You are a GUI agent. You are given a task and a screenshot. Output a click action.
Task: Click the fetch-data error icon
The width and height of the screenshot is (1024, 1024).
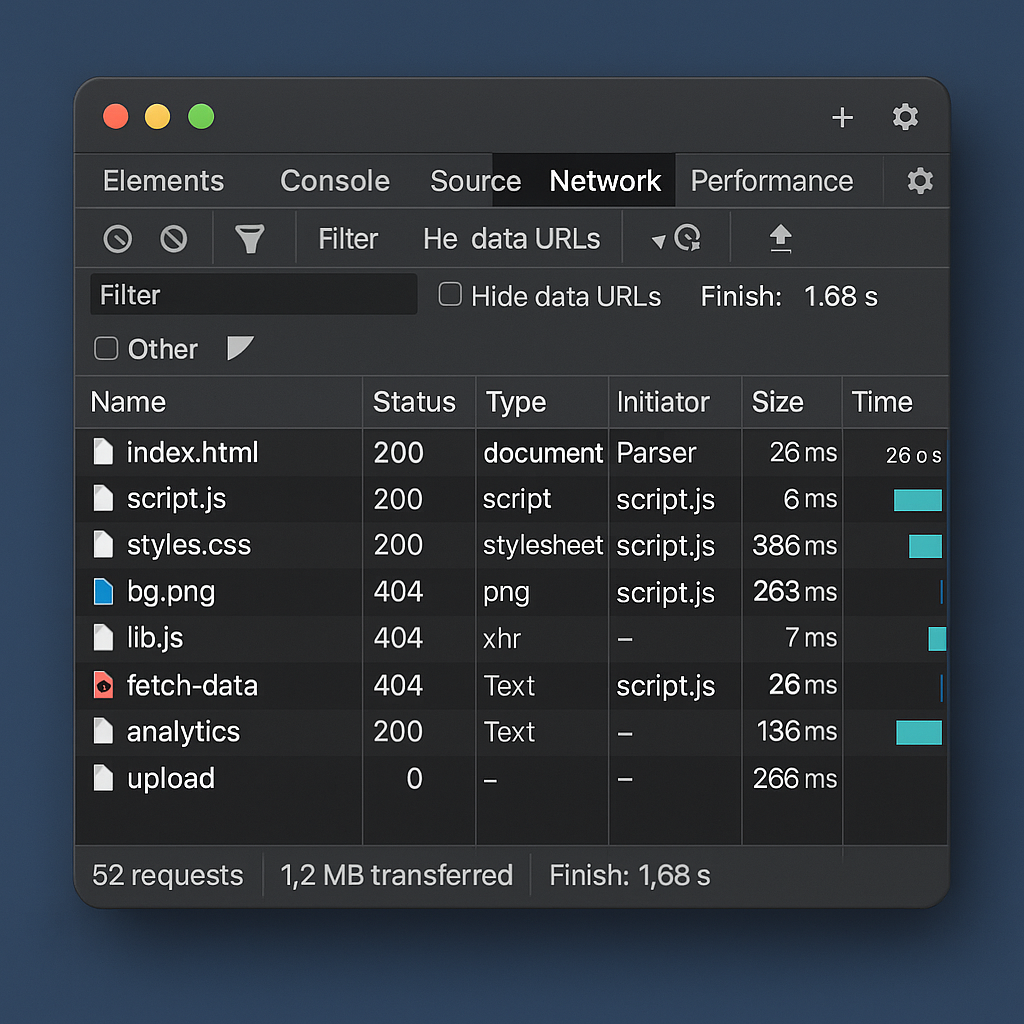pyautogui.click(x=103, y=685)
